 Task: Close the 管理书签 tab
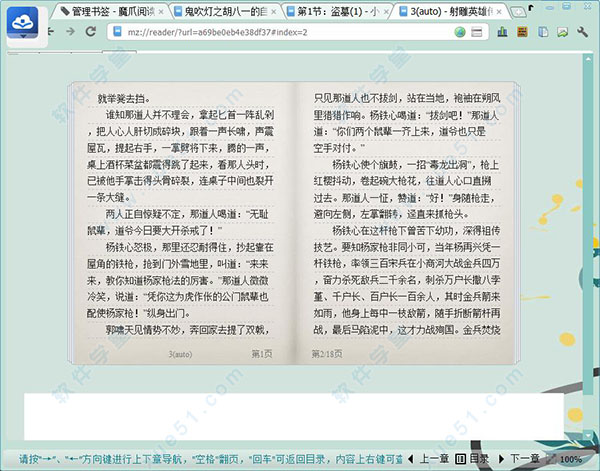161,12
